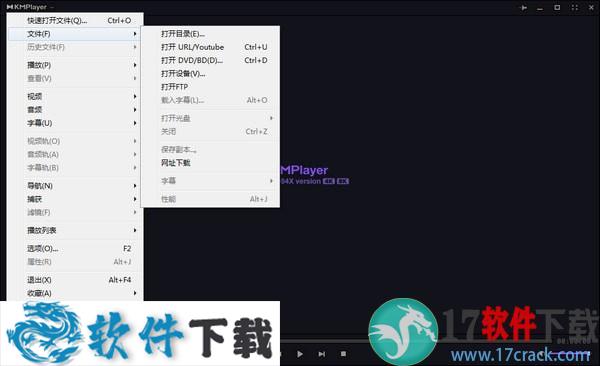The width and height of the screenshot is (600, 366).
Task: Expand the 字幕轨(B) submenu
Action: [75, 168]
